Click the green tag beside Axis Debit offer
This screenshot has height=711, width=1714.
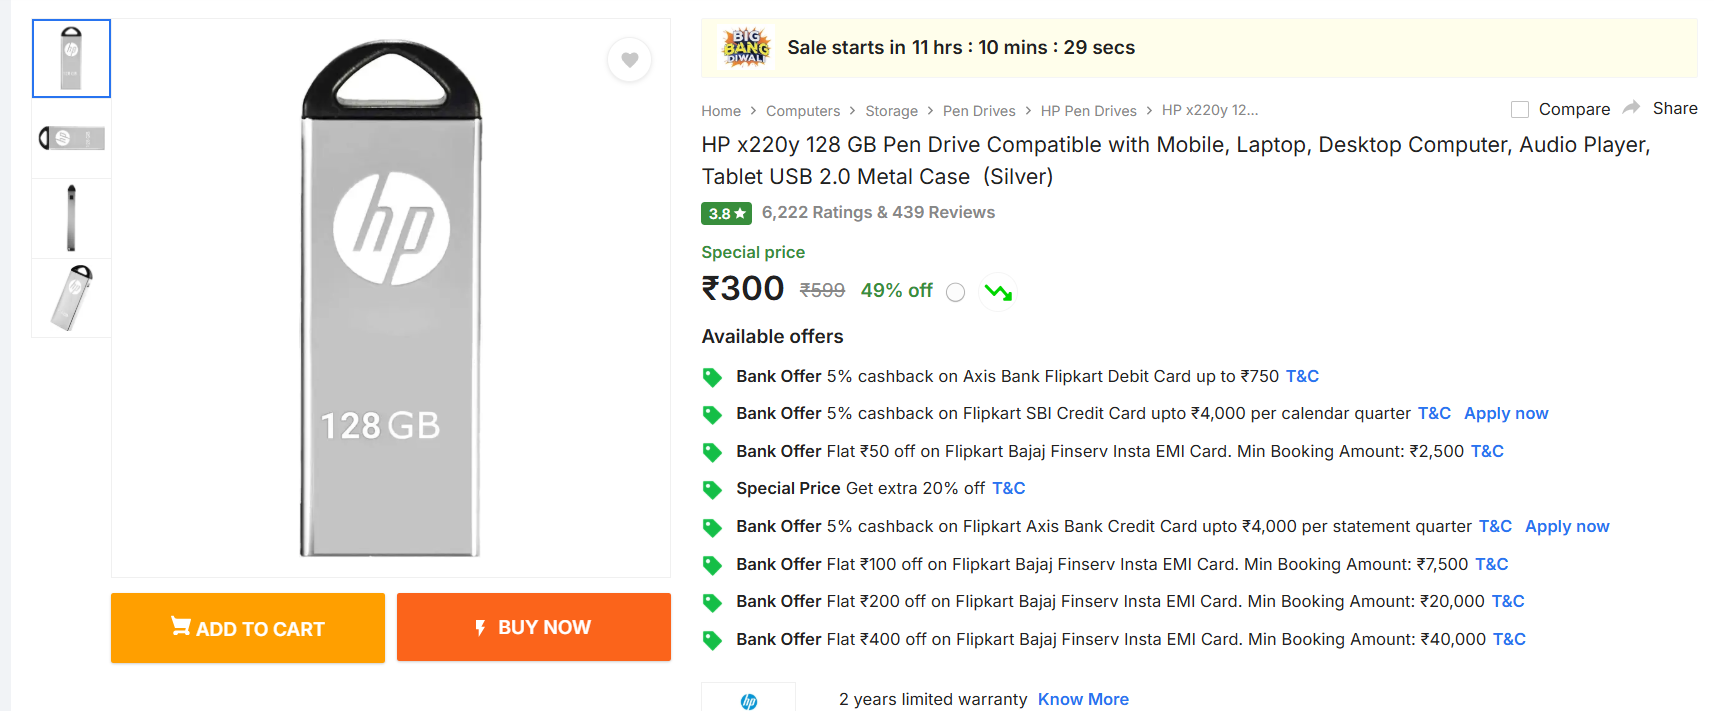[712, 377]
